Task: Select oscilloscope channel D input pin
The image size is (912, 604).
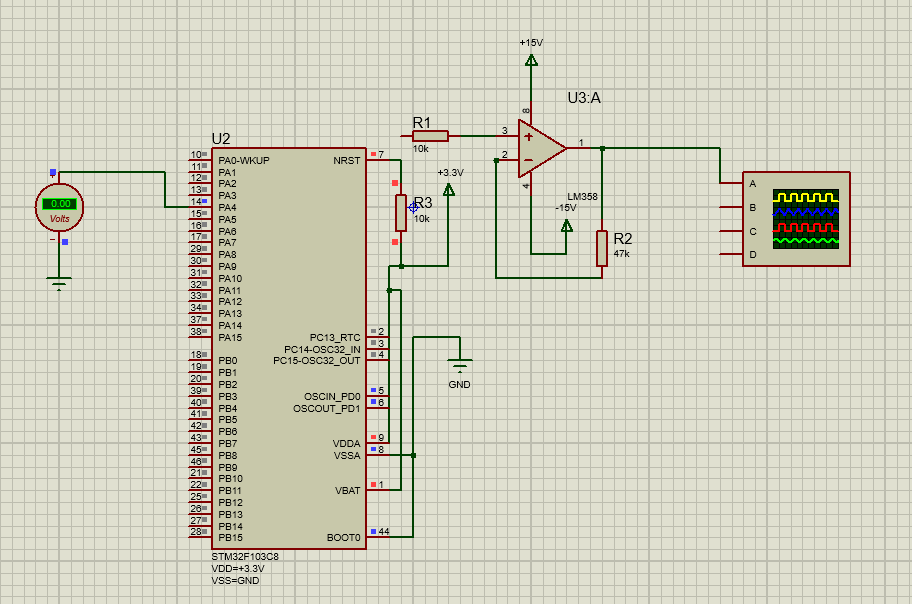Action: 731,256
